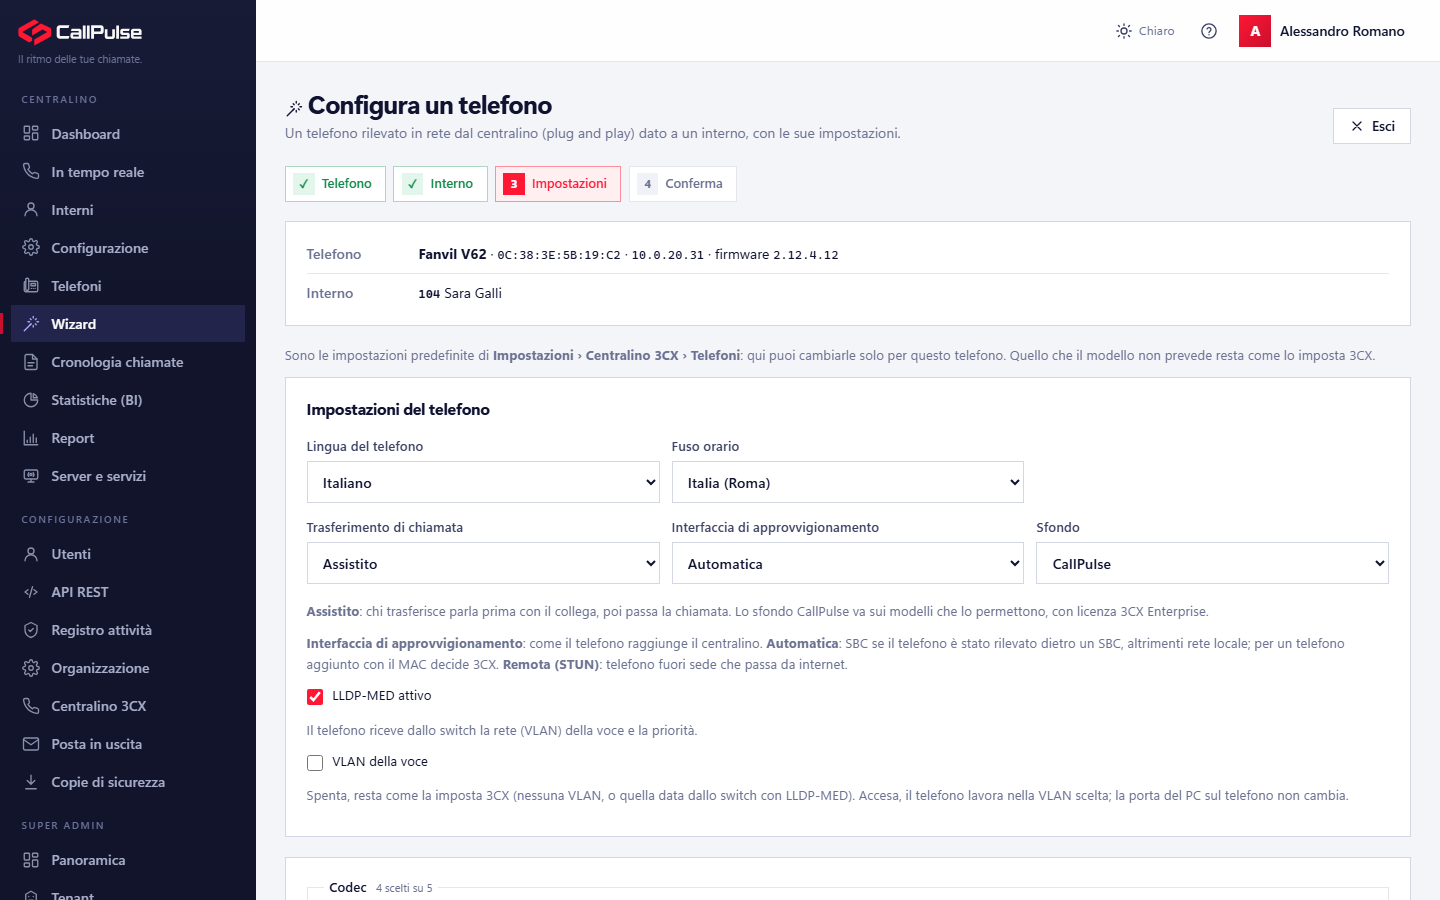1440x900 pixels.
Task: Open the Posta in uscita envelope icon
Action: pos(31,744)
